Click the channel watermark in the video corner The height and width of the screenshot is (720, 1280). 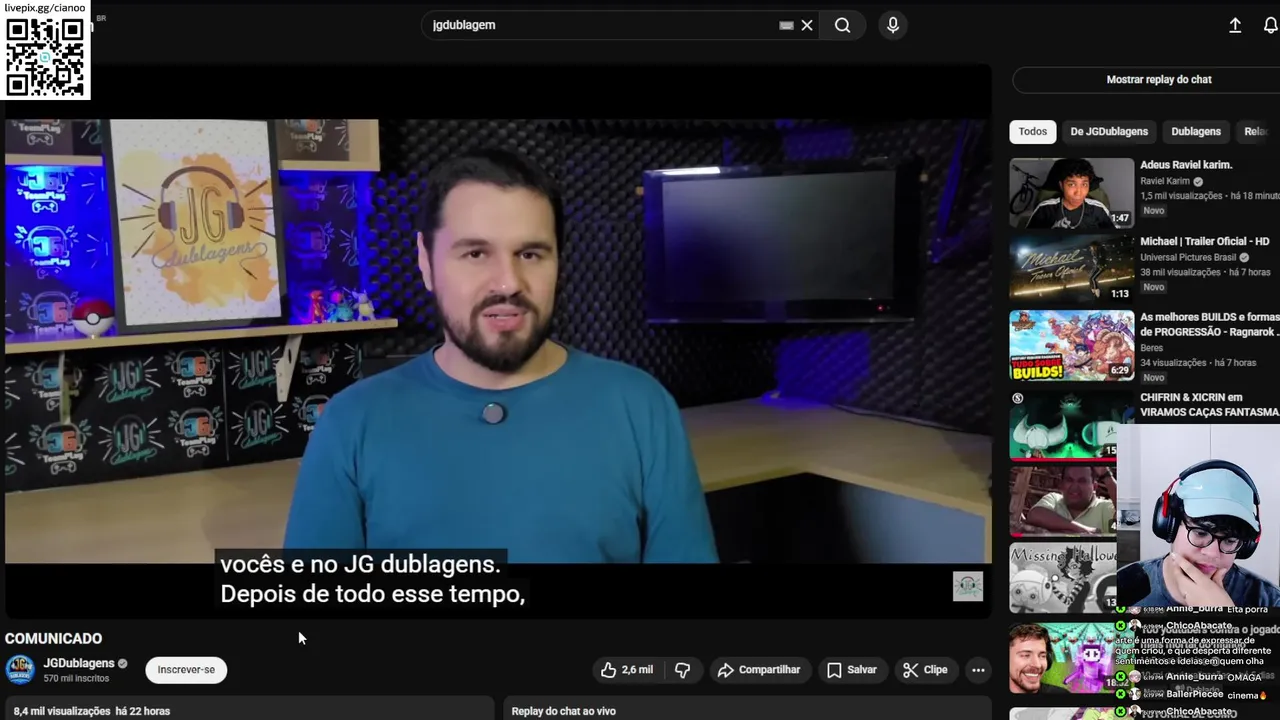pyautogui.click(x=967, y=586)
